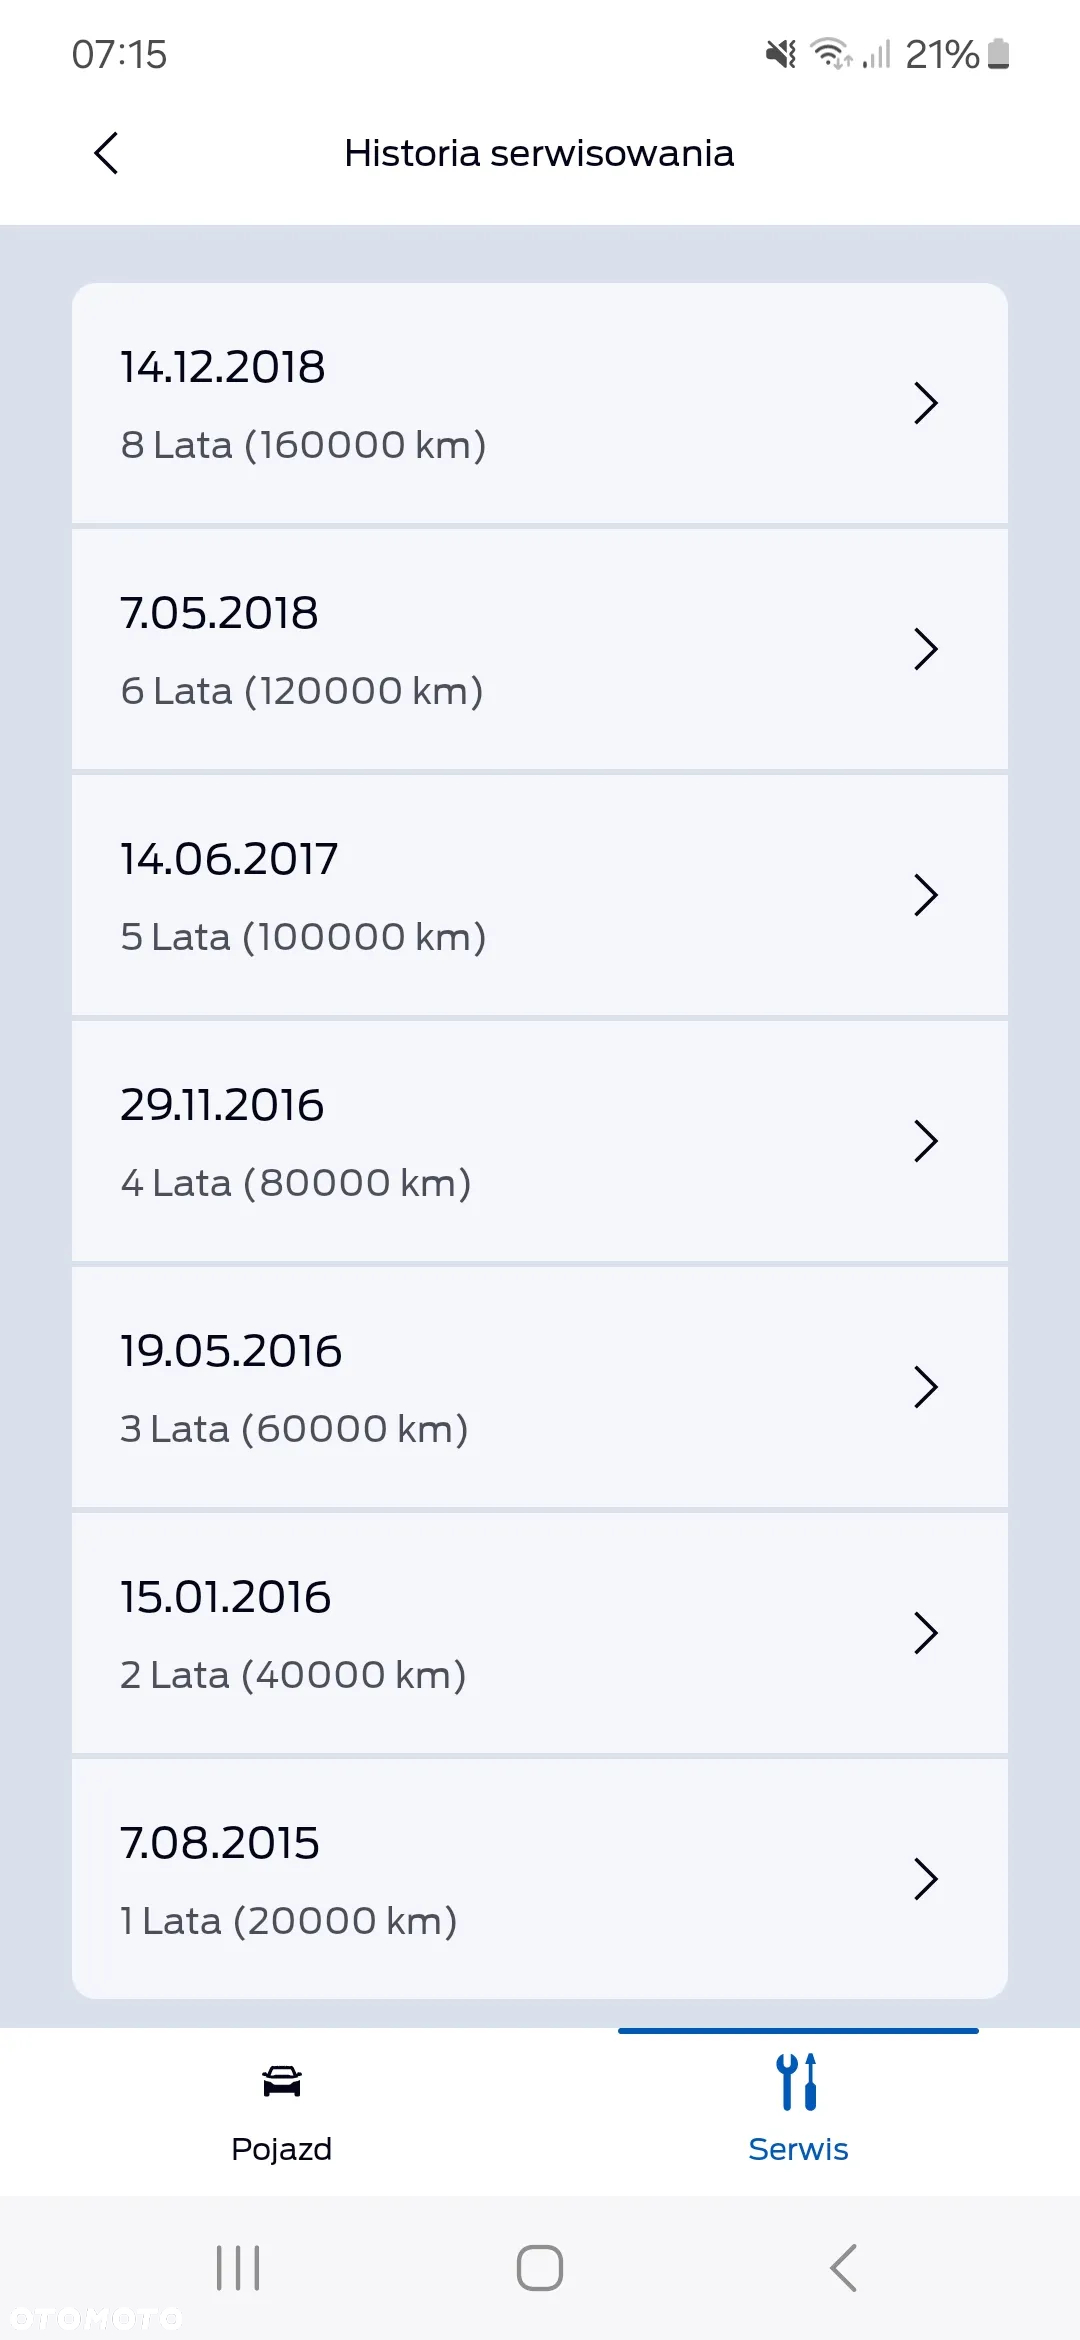Open the 2 Lata (40000 km) service record
1080x2340 pixels.
click(540, 1633)
